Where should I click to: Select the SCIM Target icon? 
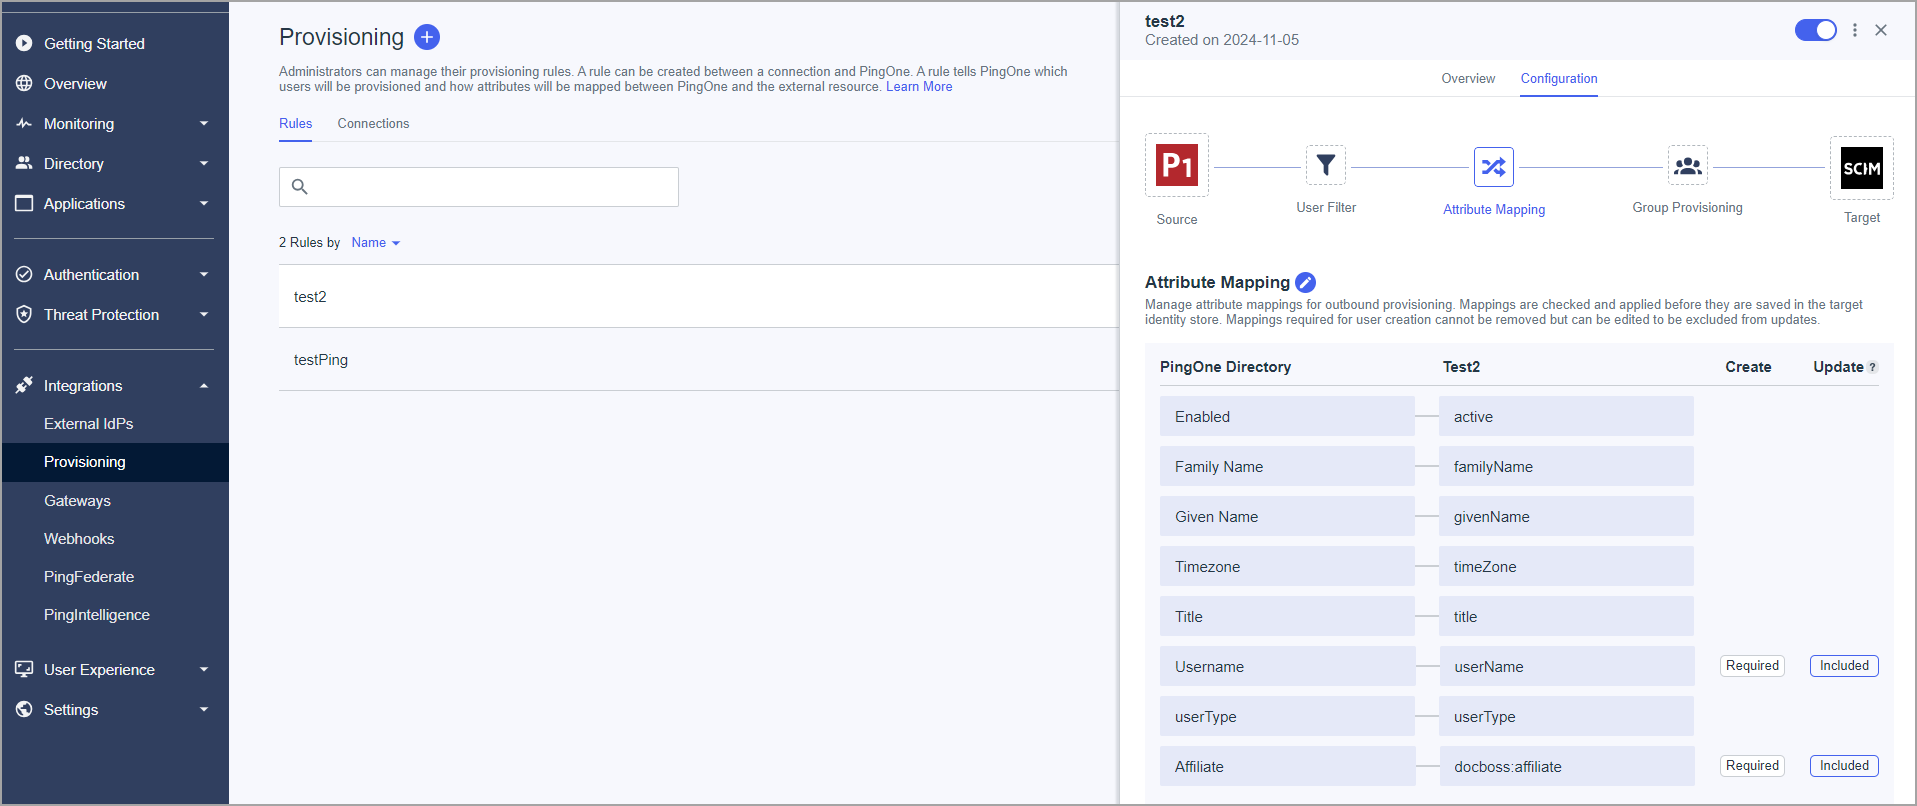[1862, 168]
